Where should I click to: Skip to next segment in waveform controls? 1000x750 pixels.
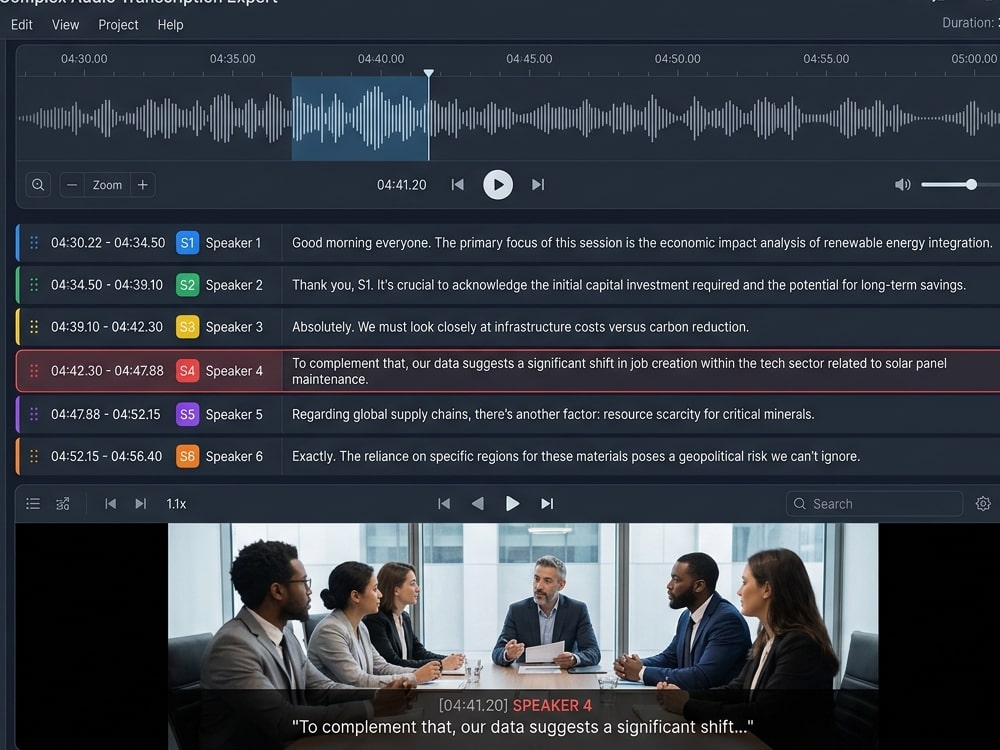point(538,185)
